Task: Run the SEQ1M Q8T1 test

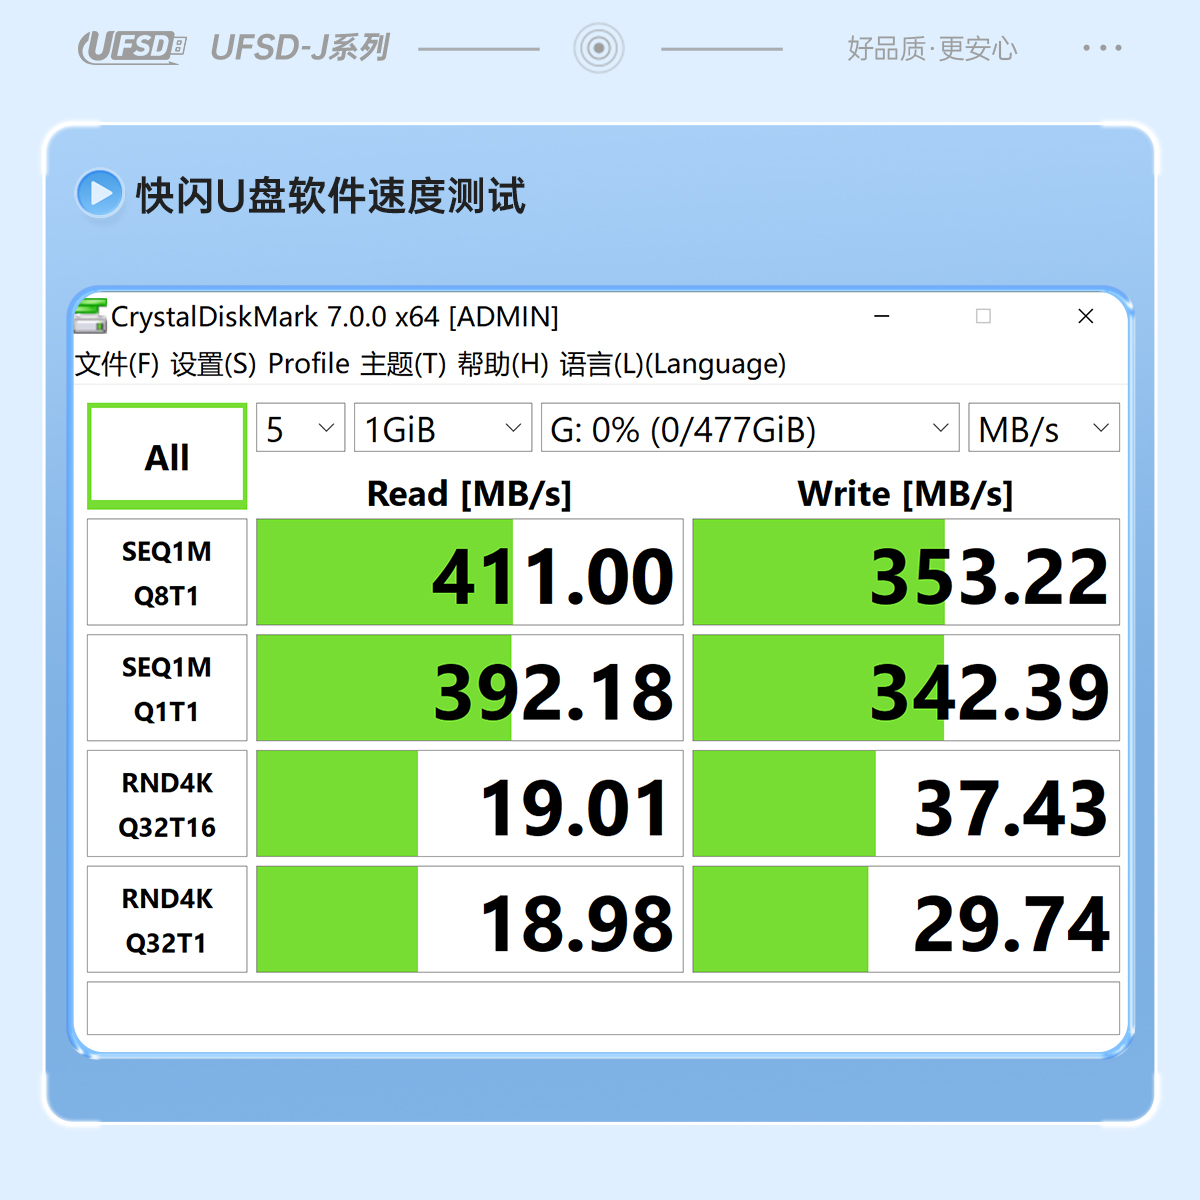Action: tap(167, 573)
